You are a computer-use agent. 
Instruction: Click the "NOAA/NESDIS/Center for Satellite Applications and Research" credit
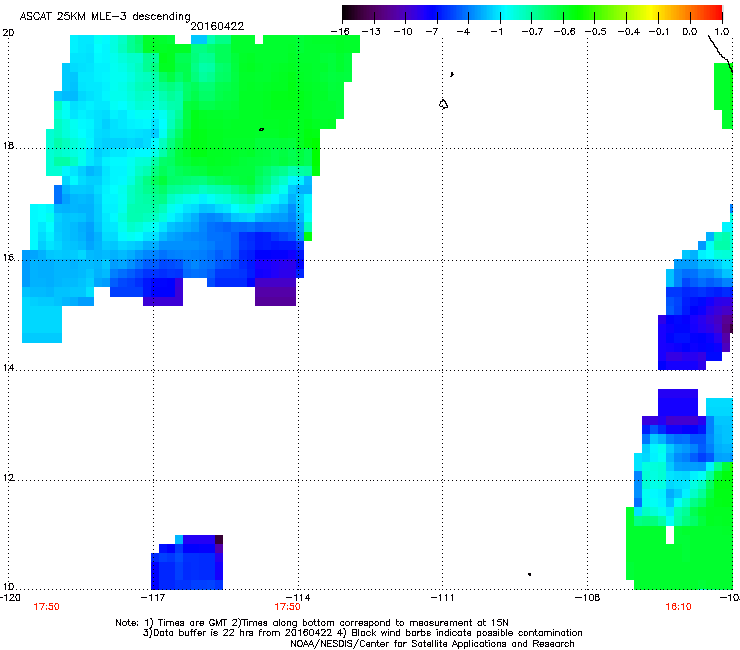coord(432,644)
